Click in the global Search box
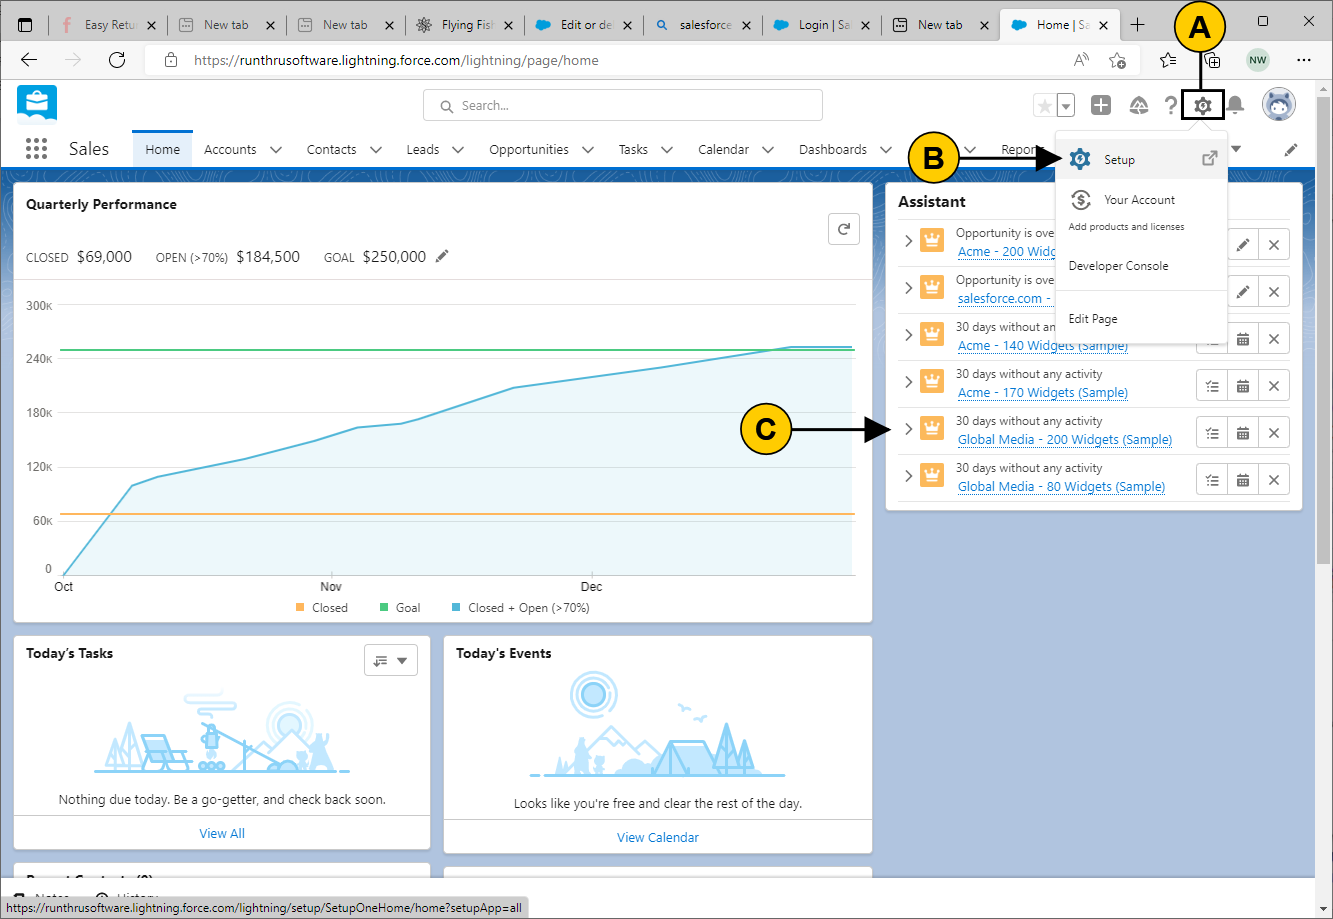 (622, 105)
